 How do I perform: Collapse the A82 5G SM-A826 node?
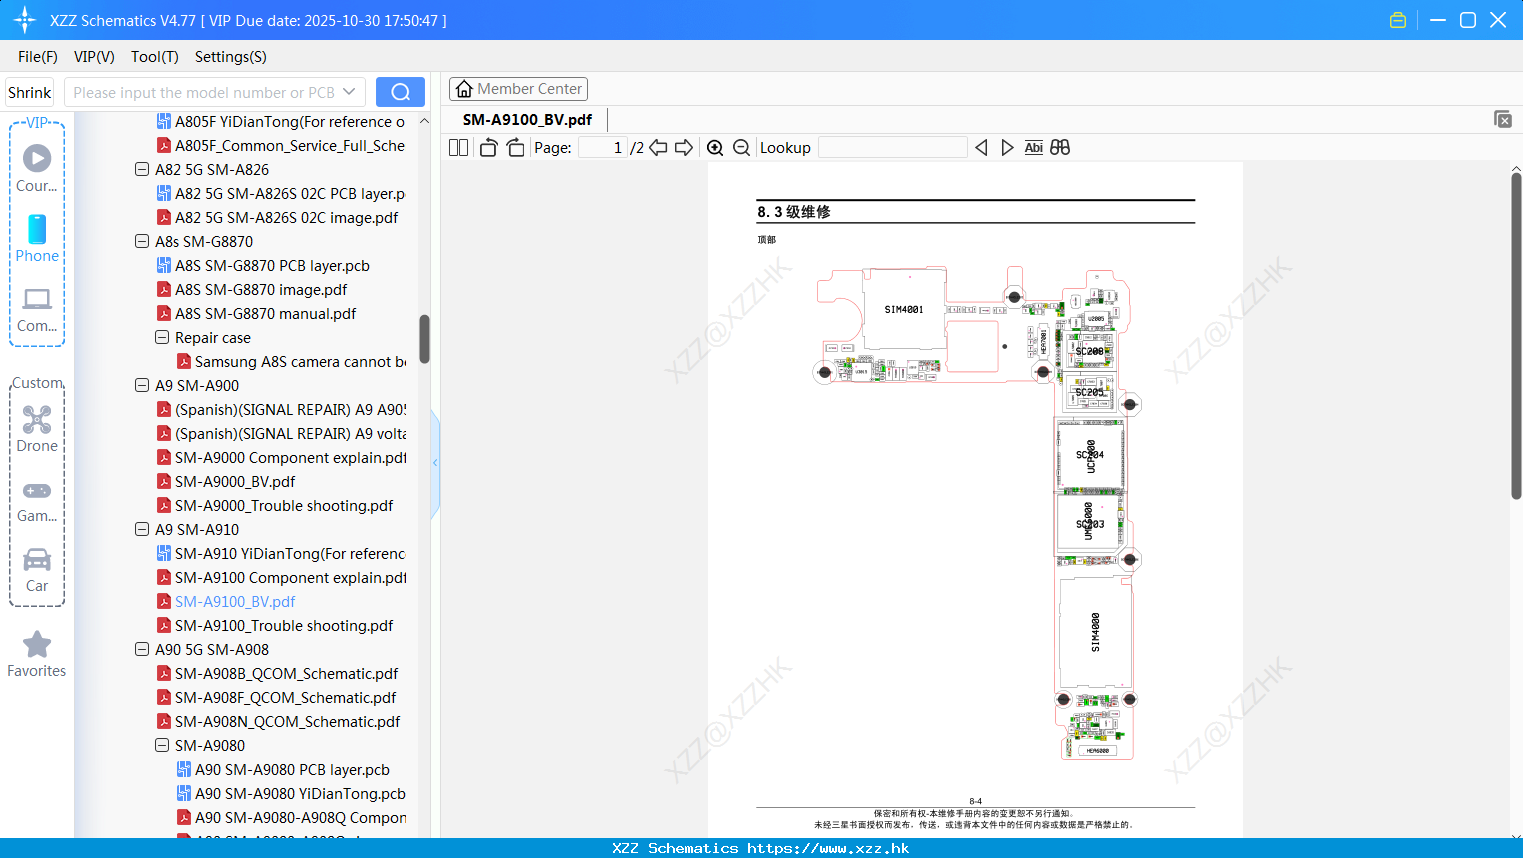click(142, 169)
